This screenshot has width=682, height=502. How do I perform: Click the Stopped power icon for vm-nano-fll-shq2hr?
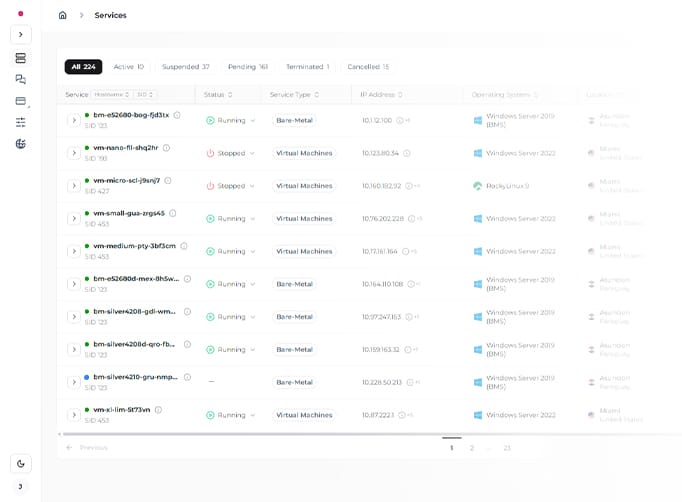coord(210,153)
